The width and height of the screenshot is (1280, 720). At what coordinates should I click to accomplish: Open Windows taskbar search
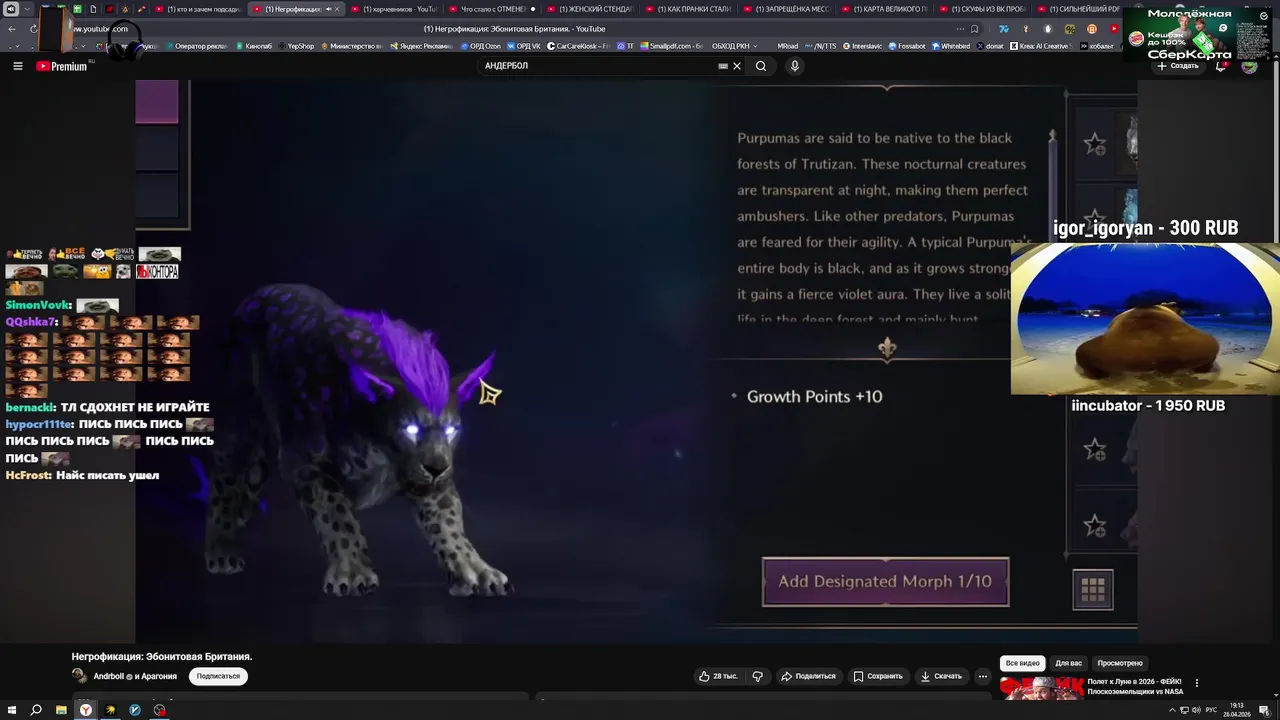[36, 710]
